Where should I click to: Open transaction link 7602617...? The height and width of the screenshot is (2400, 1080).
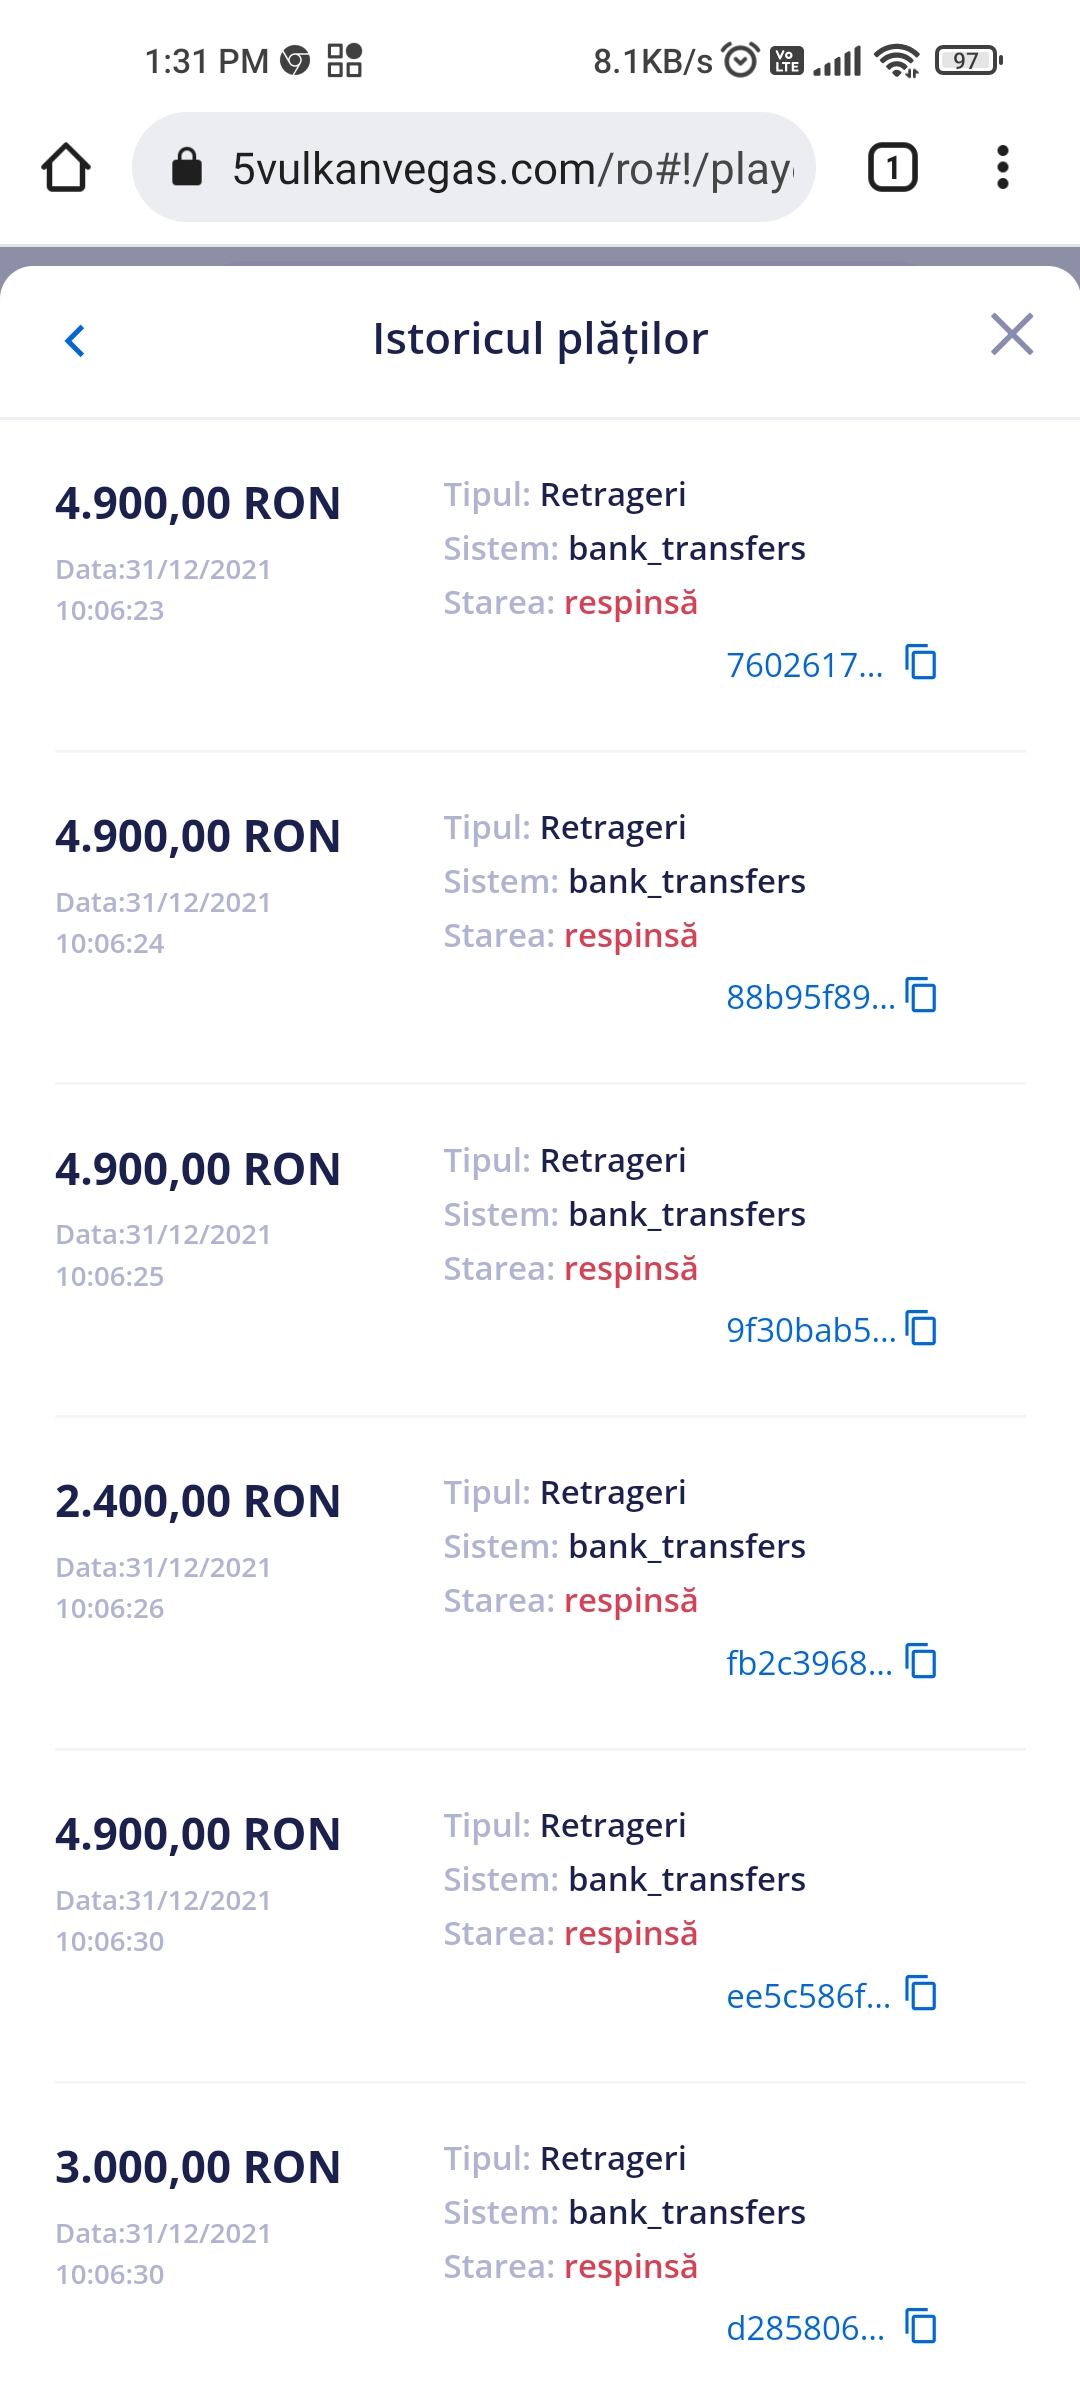pos(804,665)
